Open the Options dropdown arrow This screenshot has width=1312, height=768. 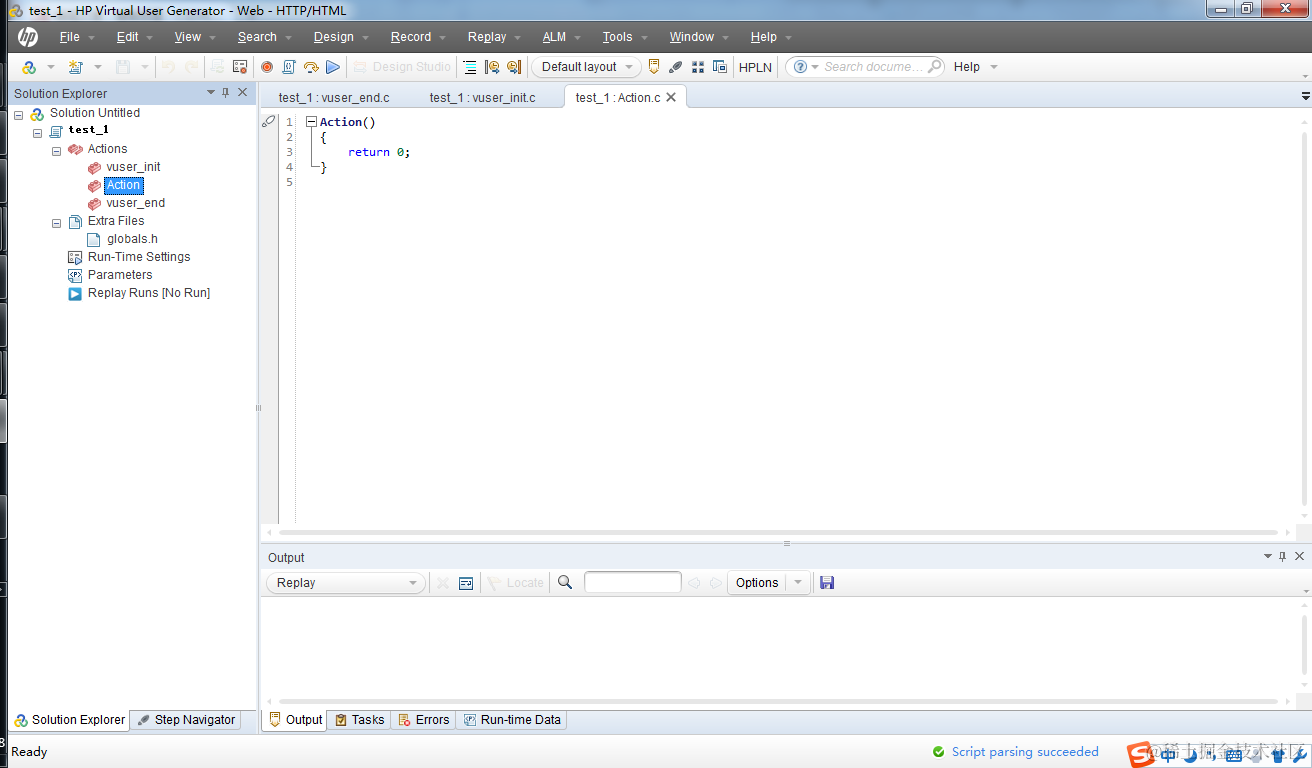pyautogui.click(x=798, y=583)
